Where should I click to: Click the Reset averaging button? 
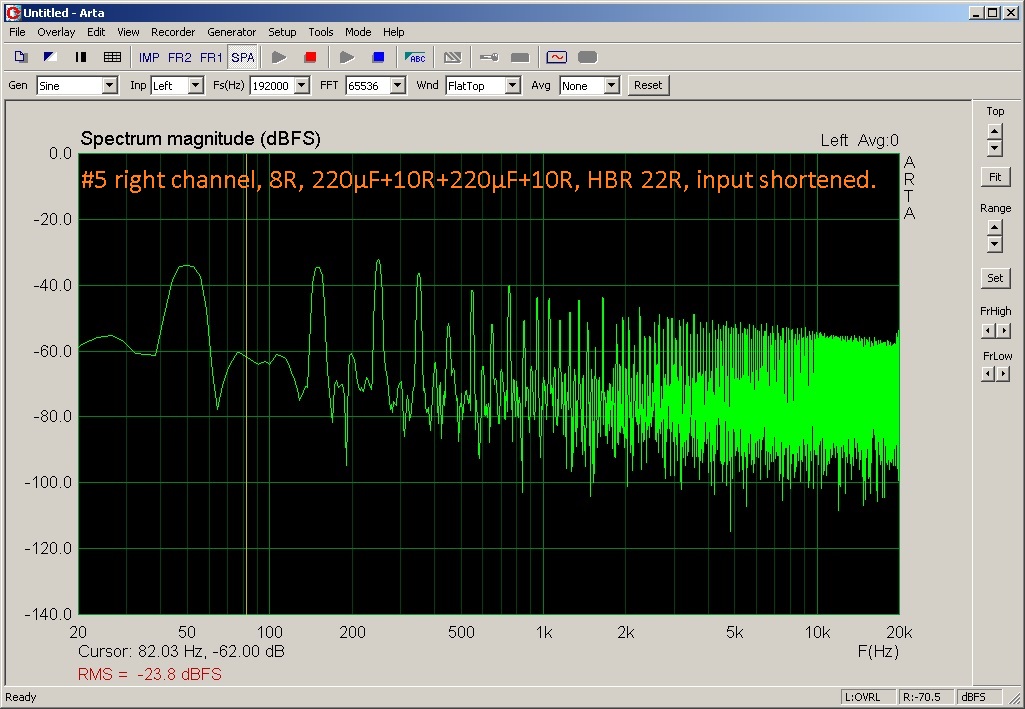click(648, 85)
